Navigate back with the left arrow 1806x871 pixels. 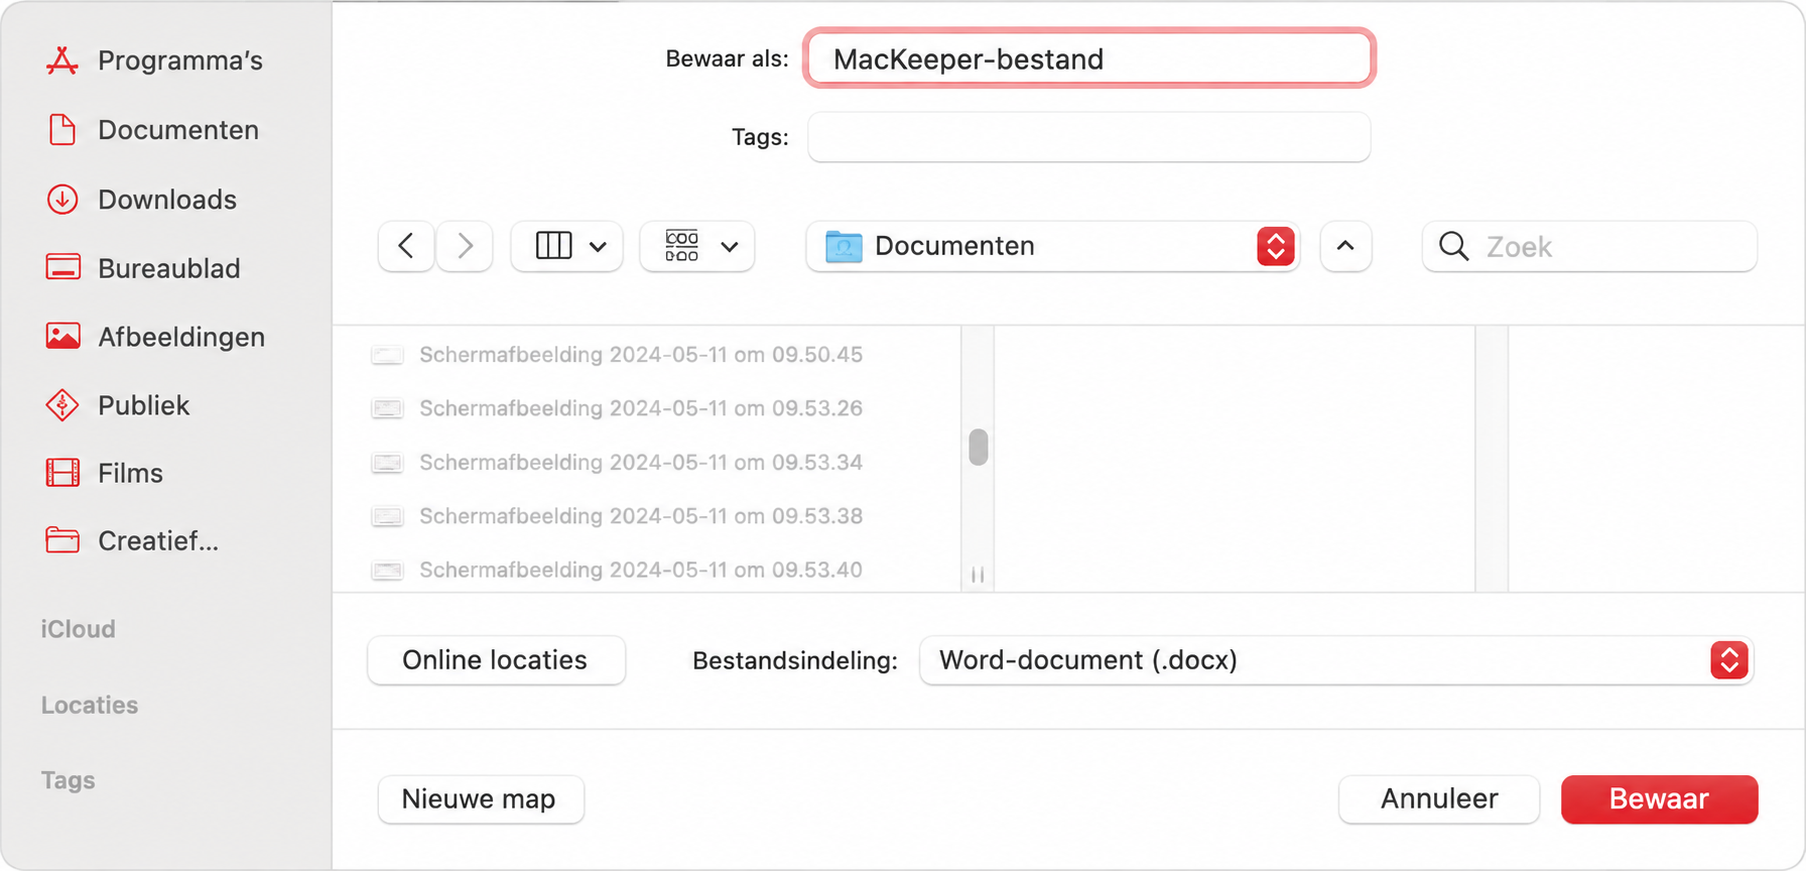(x=406, y=246)
